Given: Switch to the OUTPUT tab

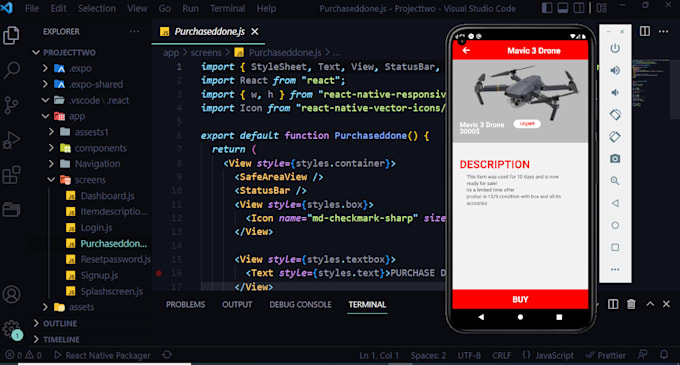Looking at the screenshot, I should pyautogui.click(x=237, y=305).
